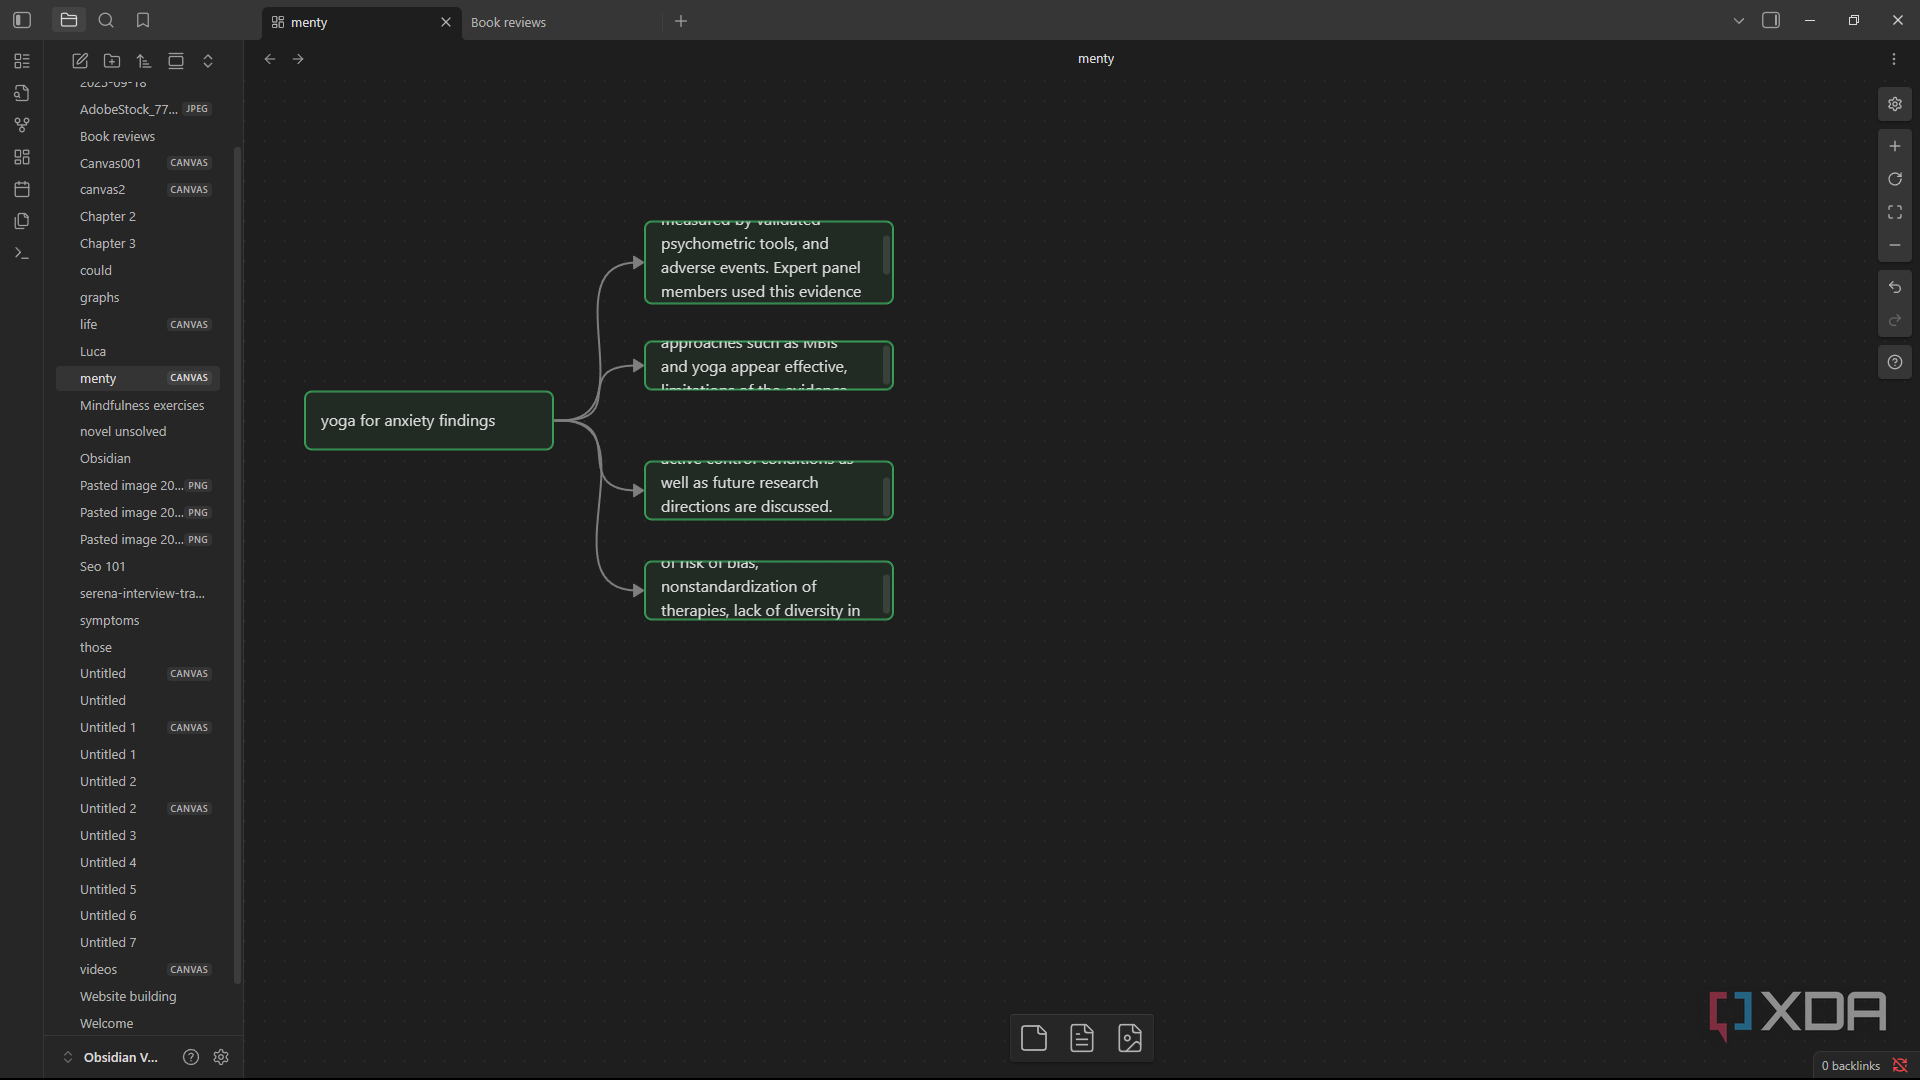The height and width of the screenshot is (1080, 1920).
Task: Open the file explorer folder tab
Action: click(69, 20)
